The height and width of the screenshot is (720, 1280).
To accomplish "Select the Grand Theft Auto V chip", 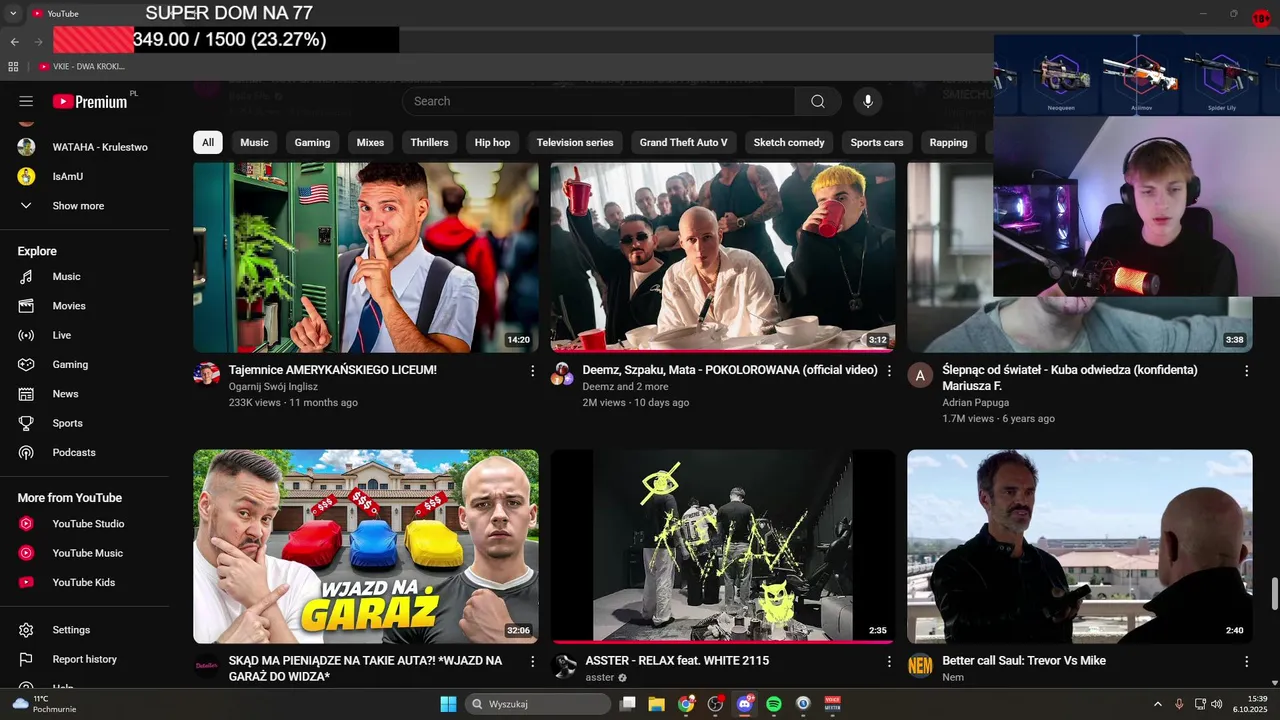I will 683,142.
